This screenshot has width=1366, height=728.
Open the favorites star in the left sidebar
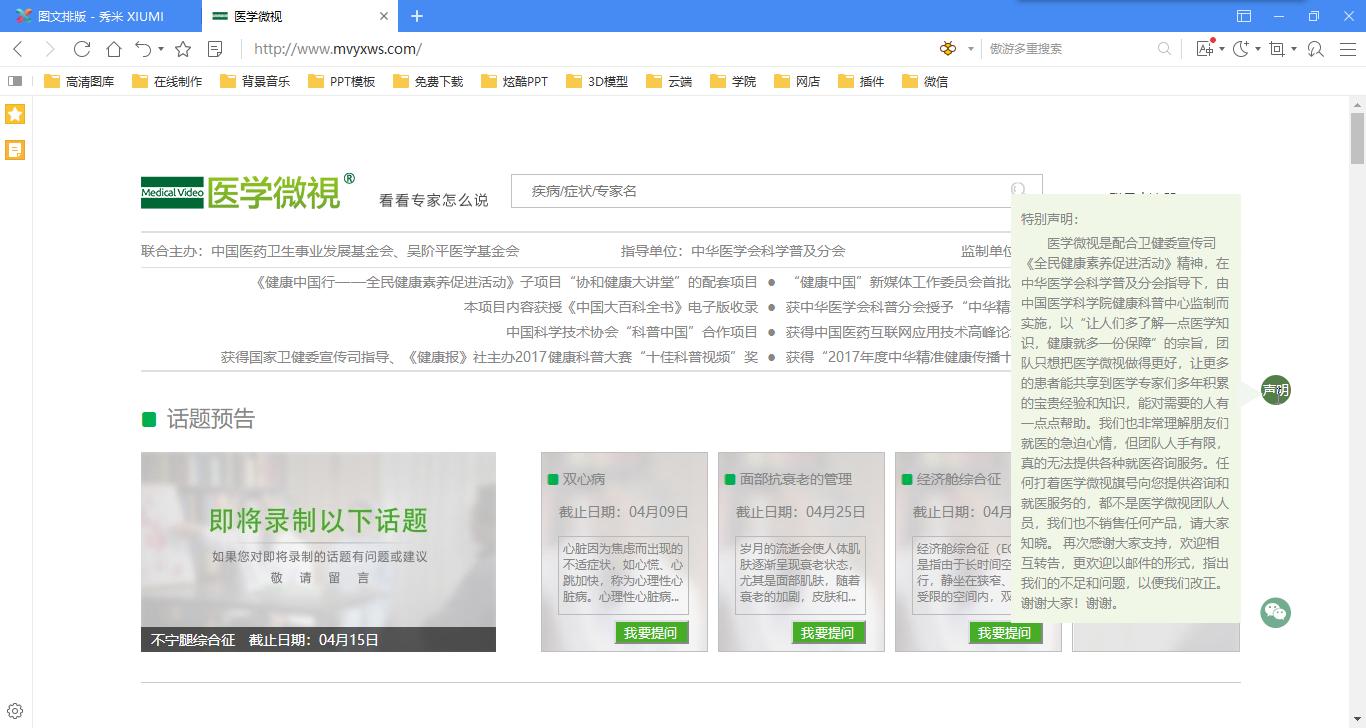(x=14, y=114)
